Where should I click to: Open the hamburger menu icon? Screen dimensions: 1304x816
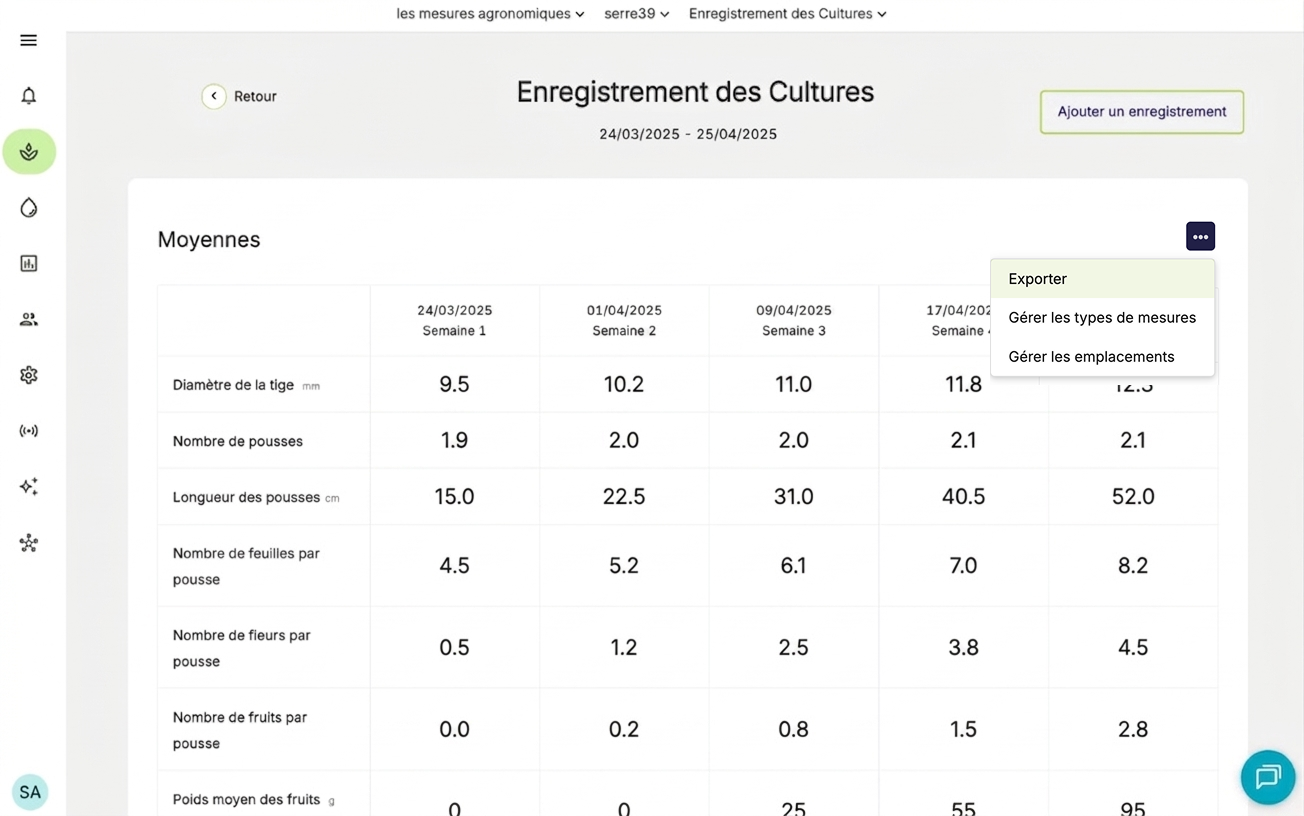[28, 40]
